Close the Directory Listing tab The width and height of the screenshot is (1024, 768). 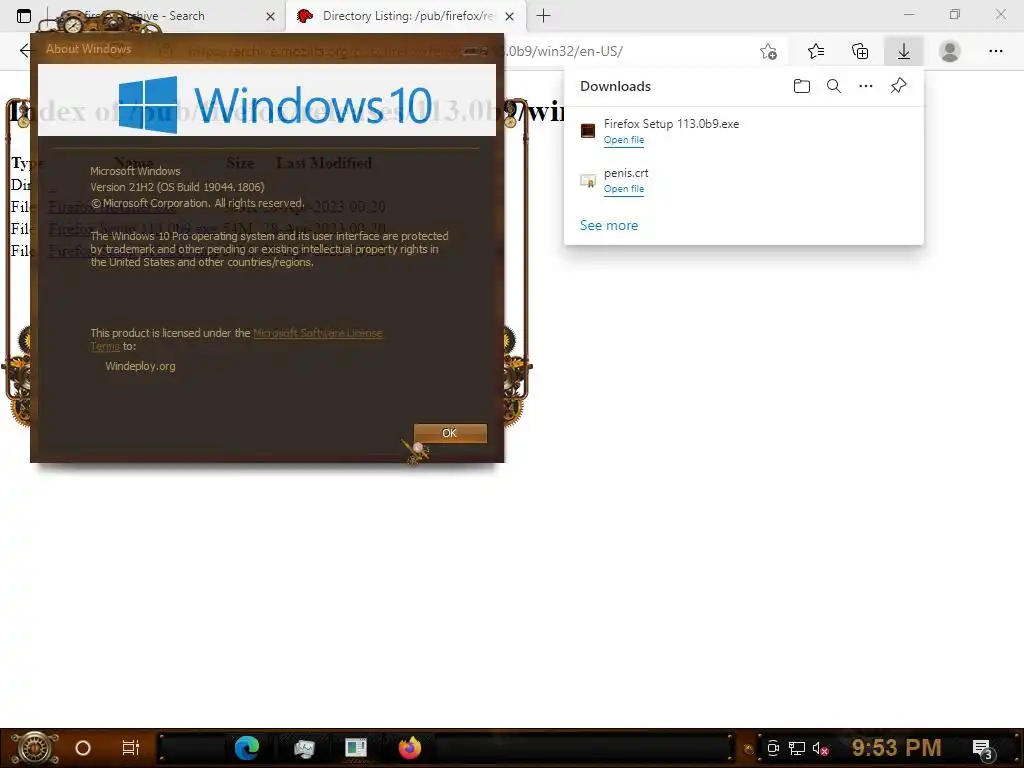509,16
